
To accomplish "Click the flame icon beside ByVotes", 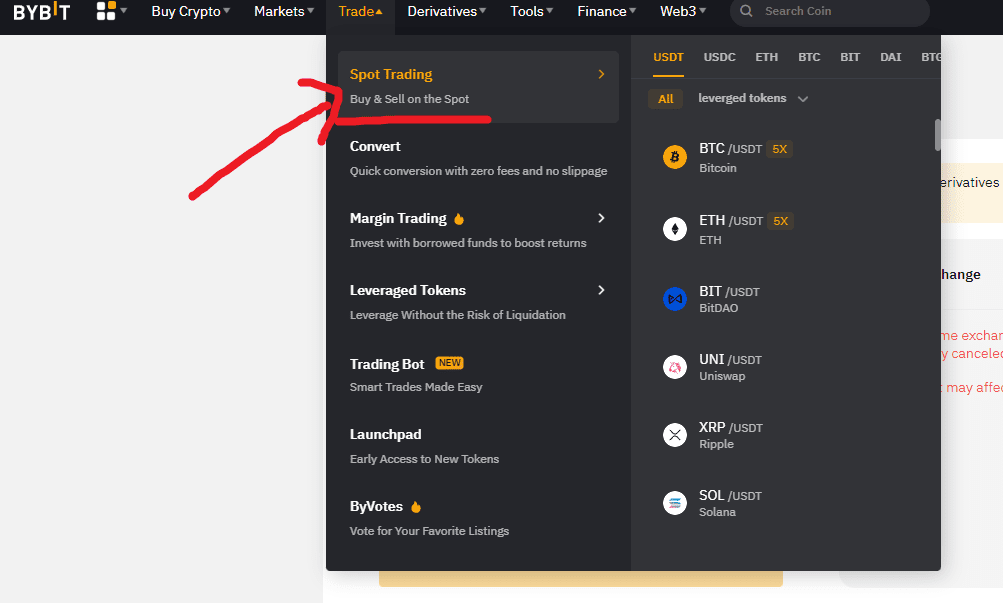I will coord(416,506).
